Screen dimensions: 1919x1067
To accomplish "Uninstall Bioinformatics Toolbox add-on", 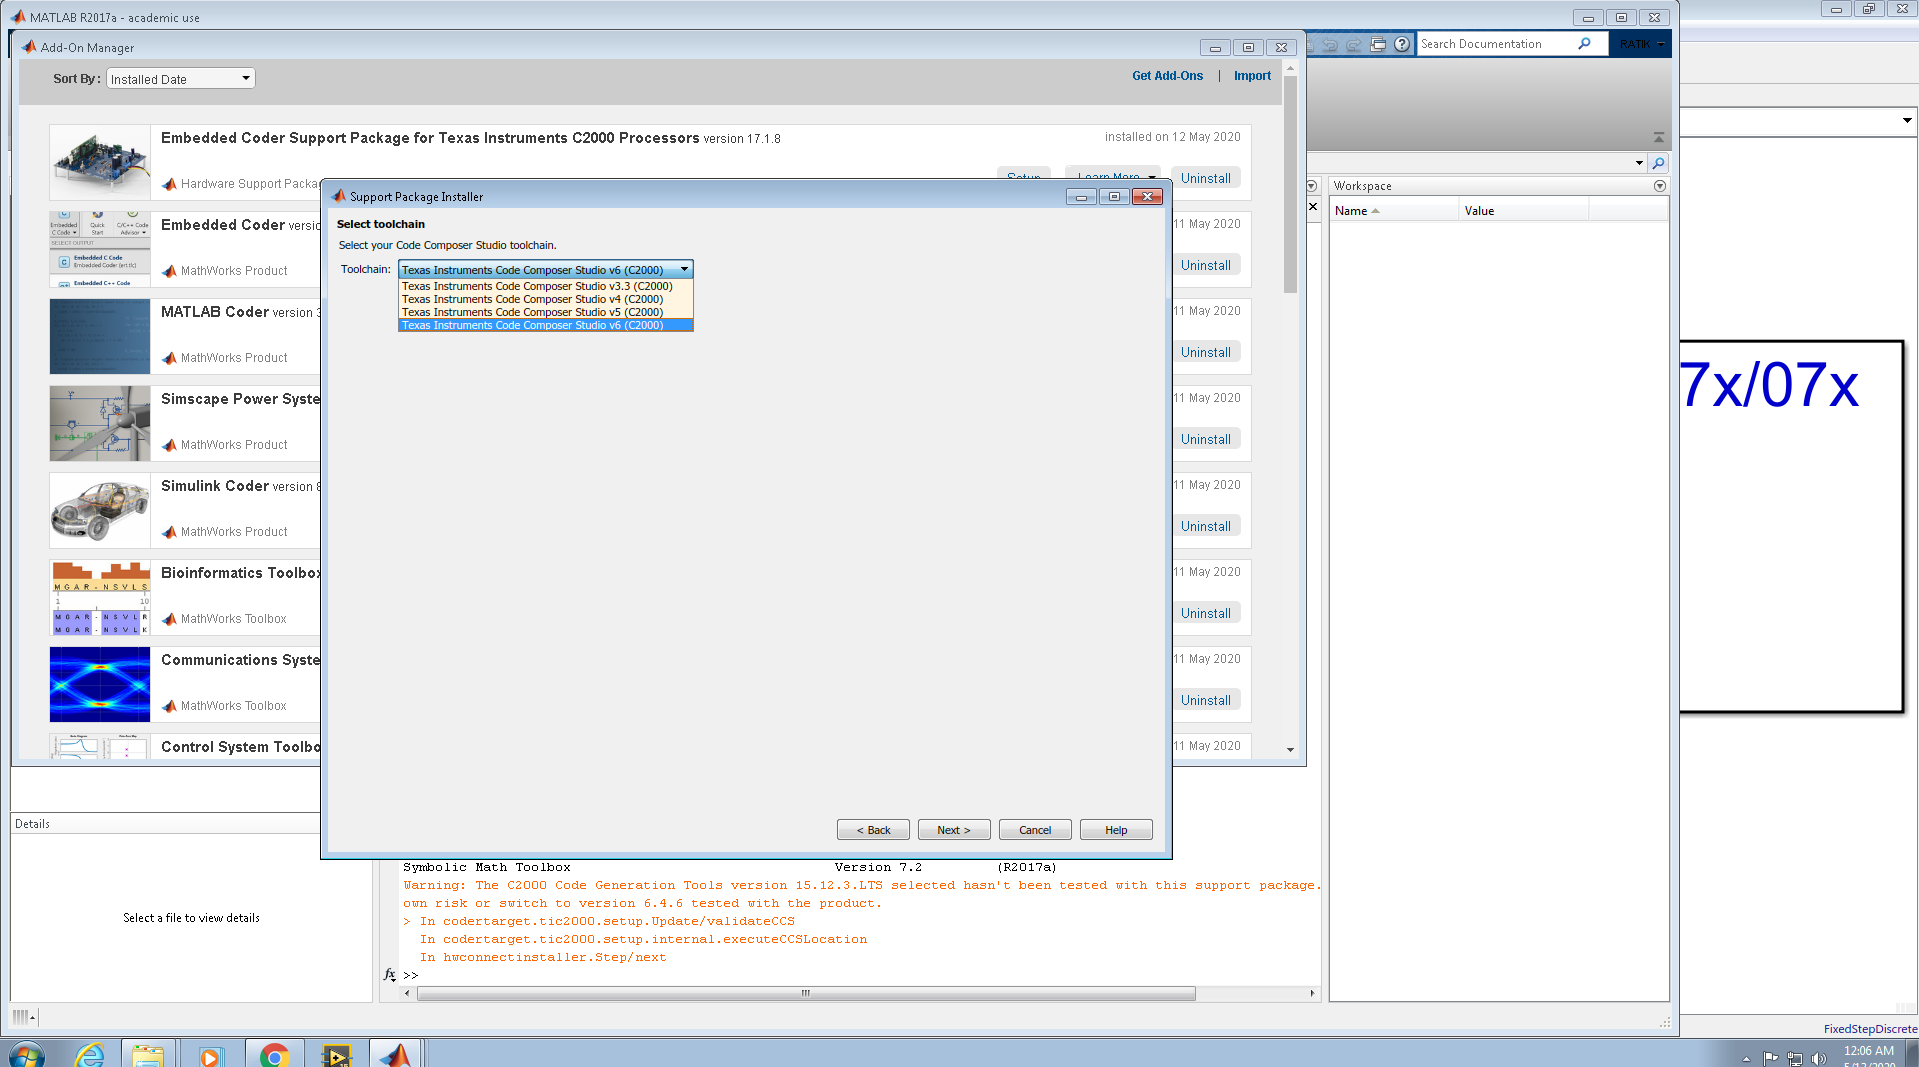I will (1205, 613).
